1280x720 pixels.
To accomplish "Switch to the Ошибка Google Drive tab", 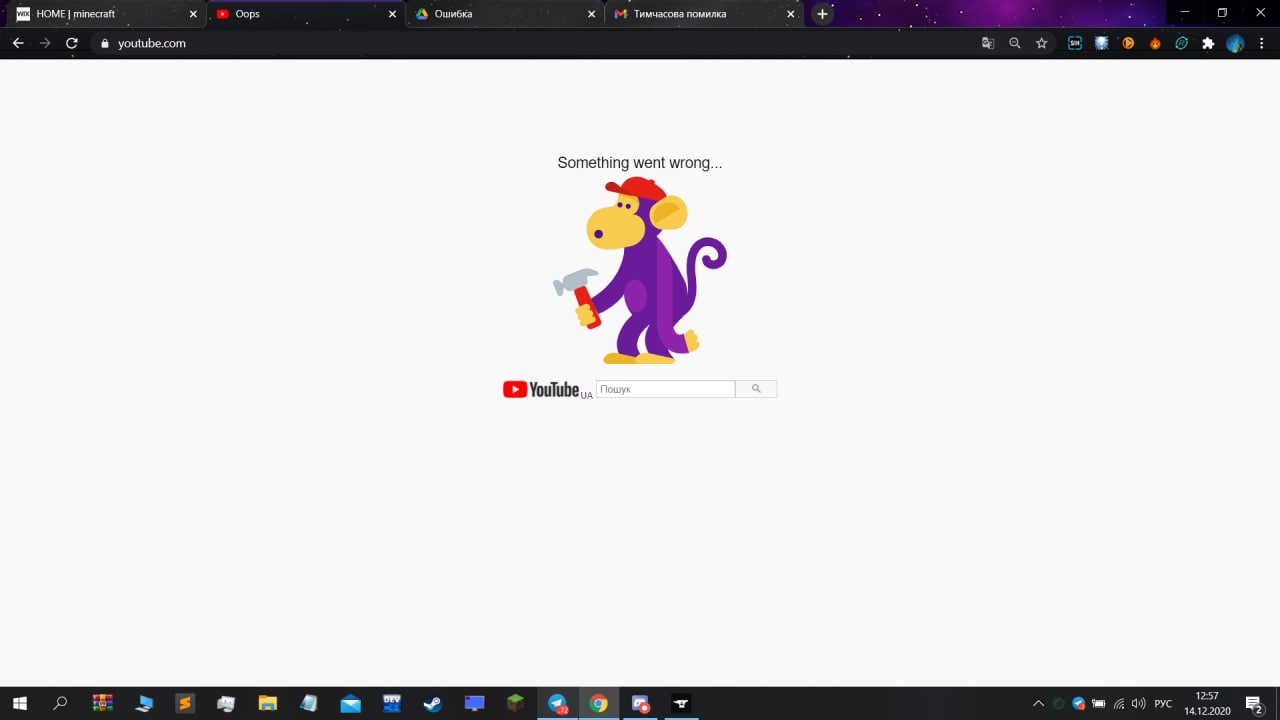I will point(505,14).
